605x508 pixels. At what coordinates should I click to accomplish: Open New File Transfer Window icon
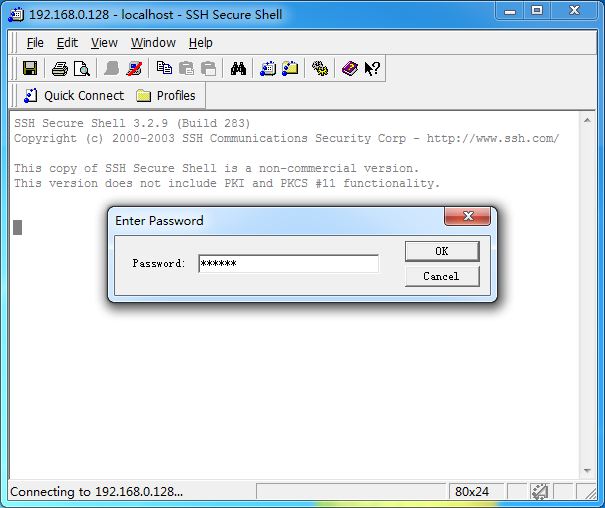[x=290, y=69]
